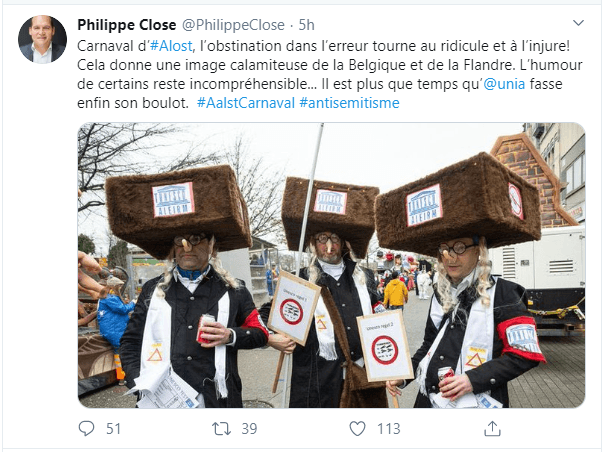Screen dimensions: 603x452
Task: Click the reply speech bubble icon
Action: point(86,428)
